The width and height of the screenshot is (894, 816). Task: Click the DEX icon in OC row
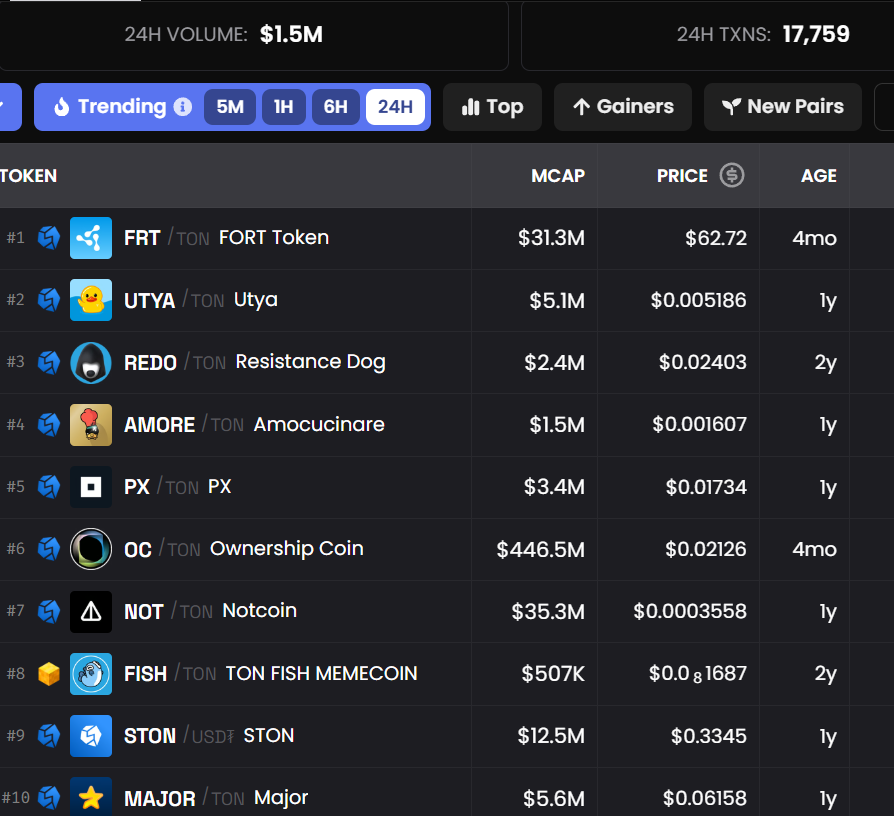[x=49, y=549]
